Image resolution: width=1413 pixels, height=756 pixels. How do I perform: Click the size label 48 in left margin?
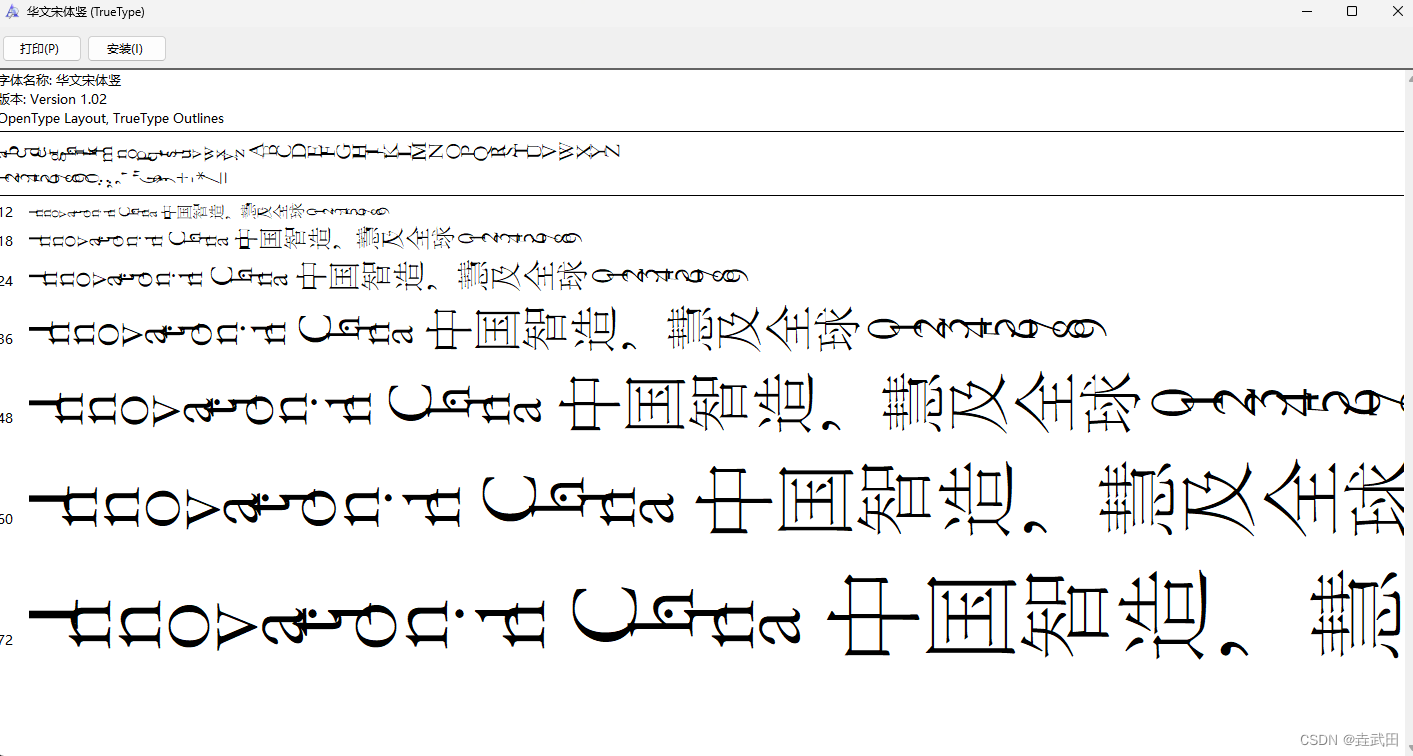(4, 418)
